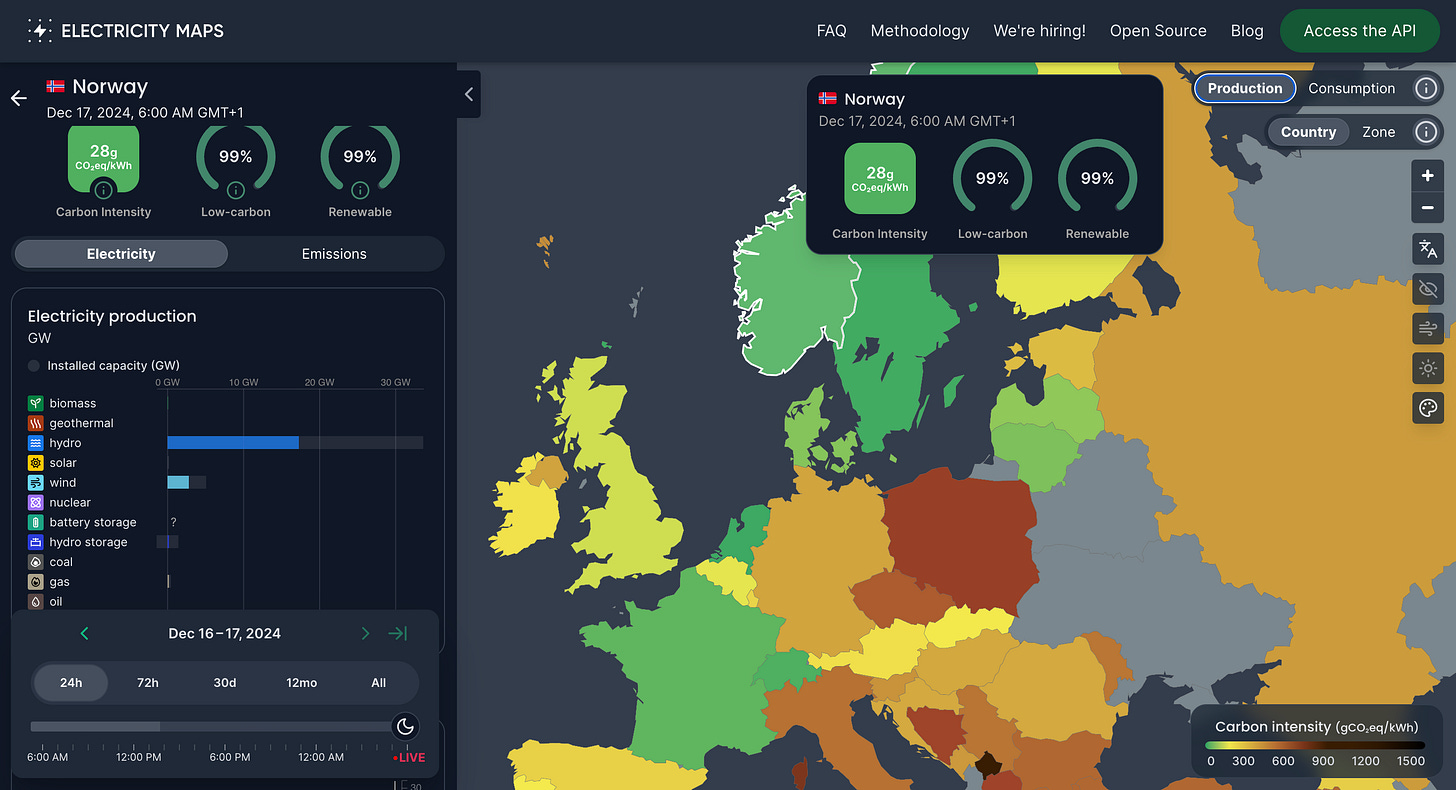Viewport: 1456px width, 790px height.
Task: Open the FAQ link
Action: click(x=831, y=31)
